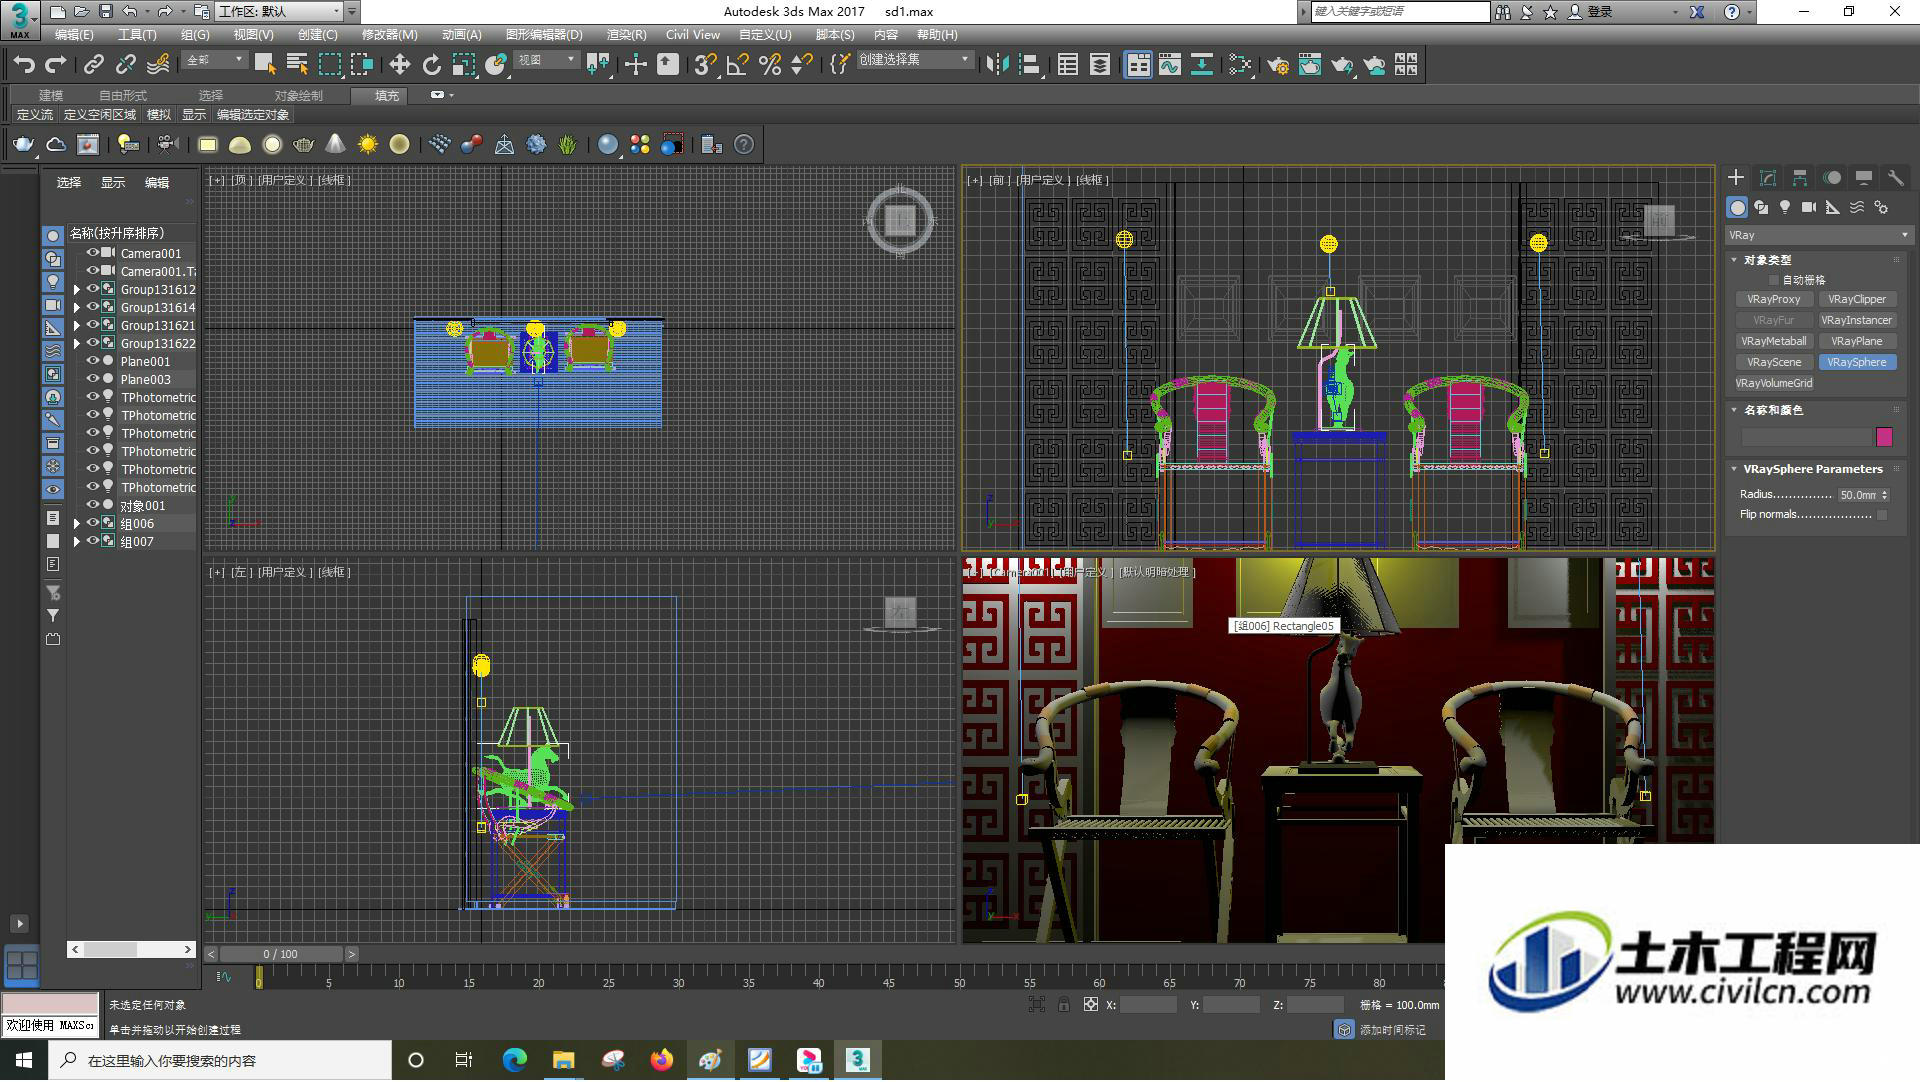Open the 全部 selection filter dropdown
This screenshot has width=1920, height=1082.
[x=215, y=61]
